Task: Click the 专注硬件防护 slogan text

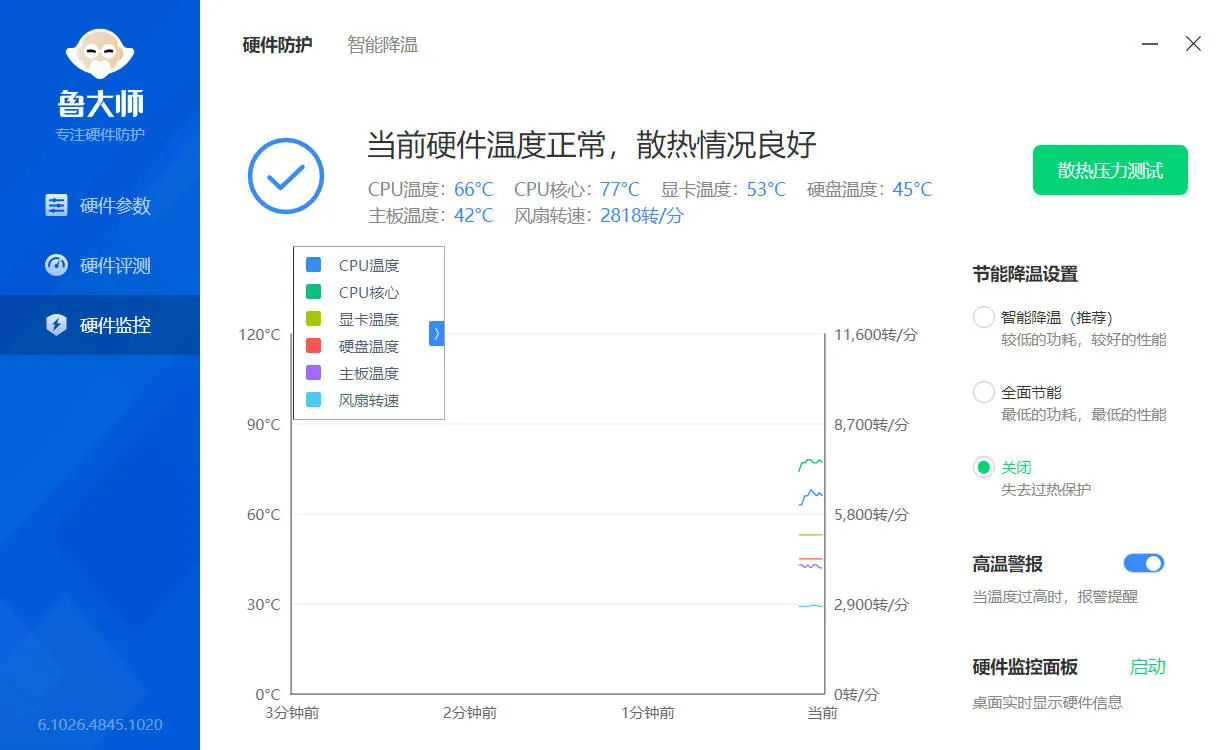Action: [100, 134]
